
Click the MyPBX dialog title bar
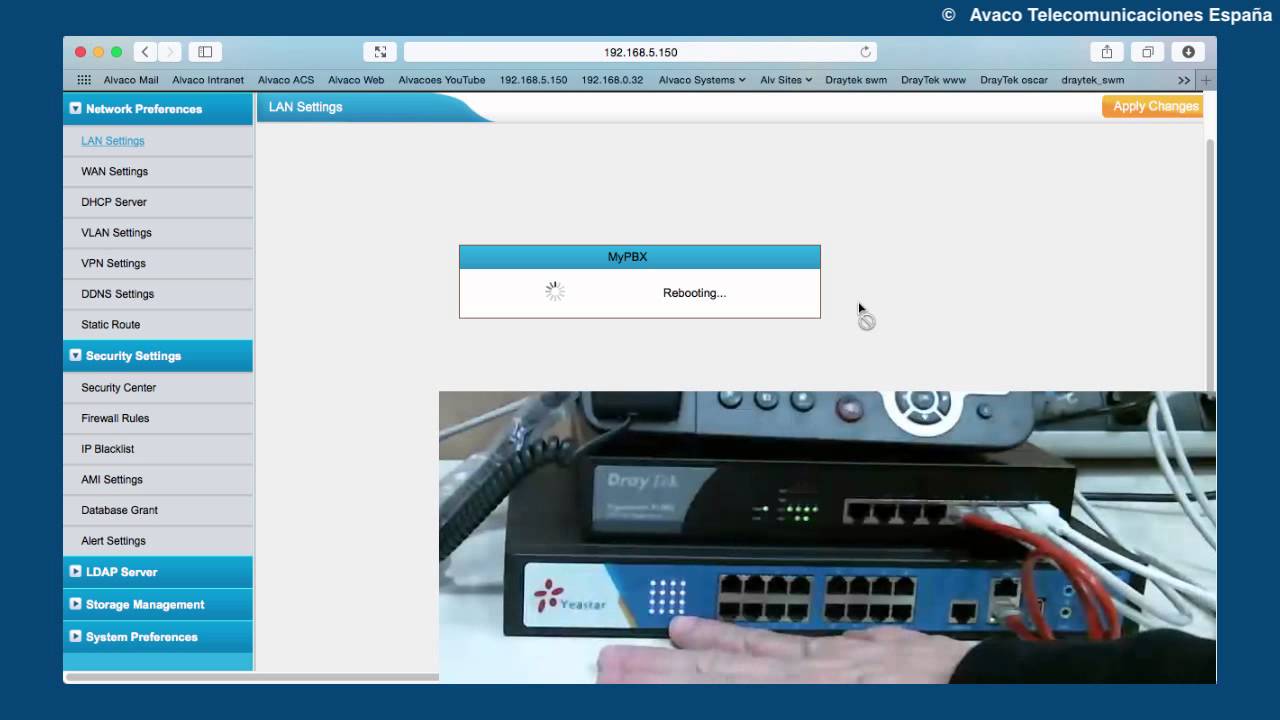tap(640, 257)
